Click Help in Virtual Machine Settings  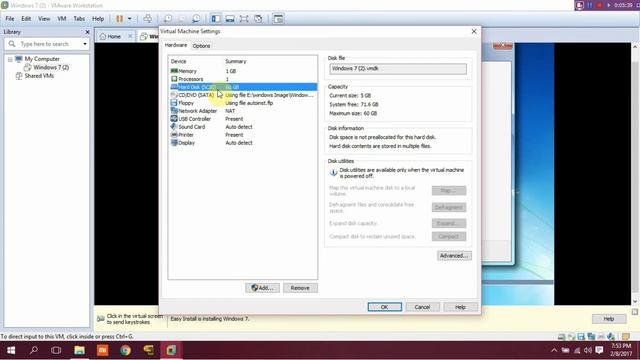click(460, 307)
